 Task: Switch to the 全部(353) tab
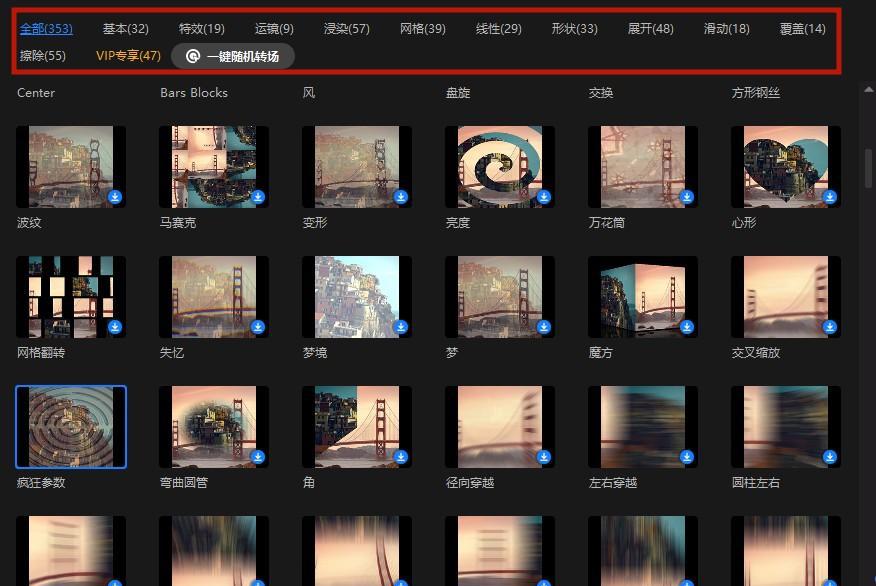pos(46,28)
